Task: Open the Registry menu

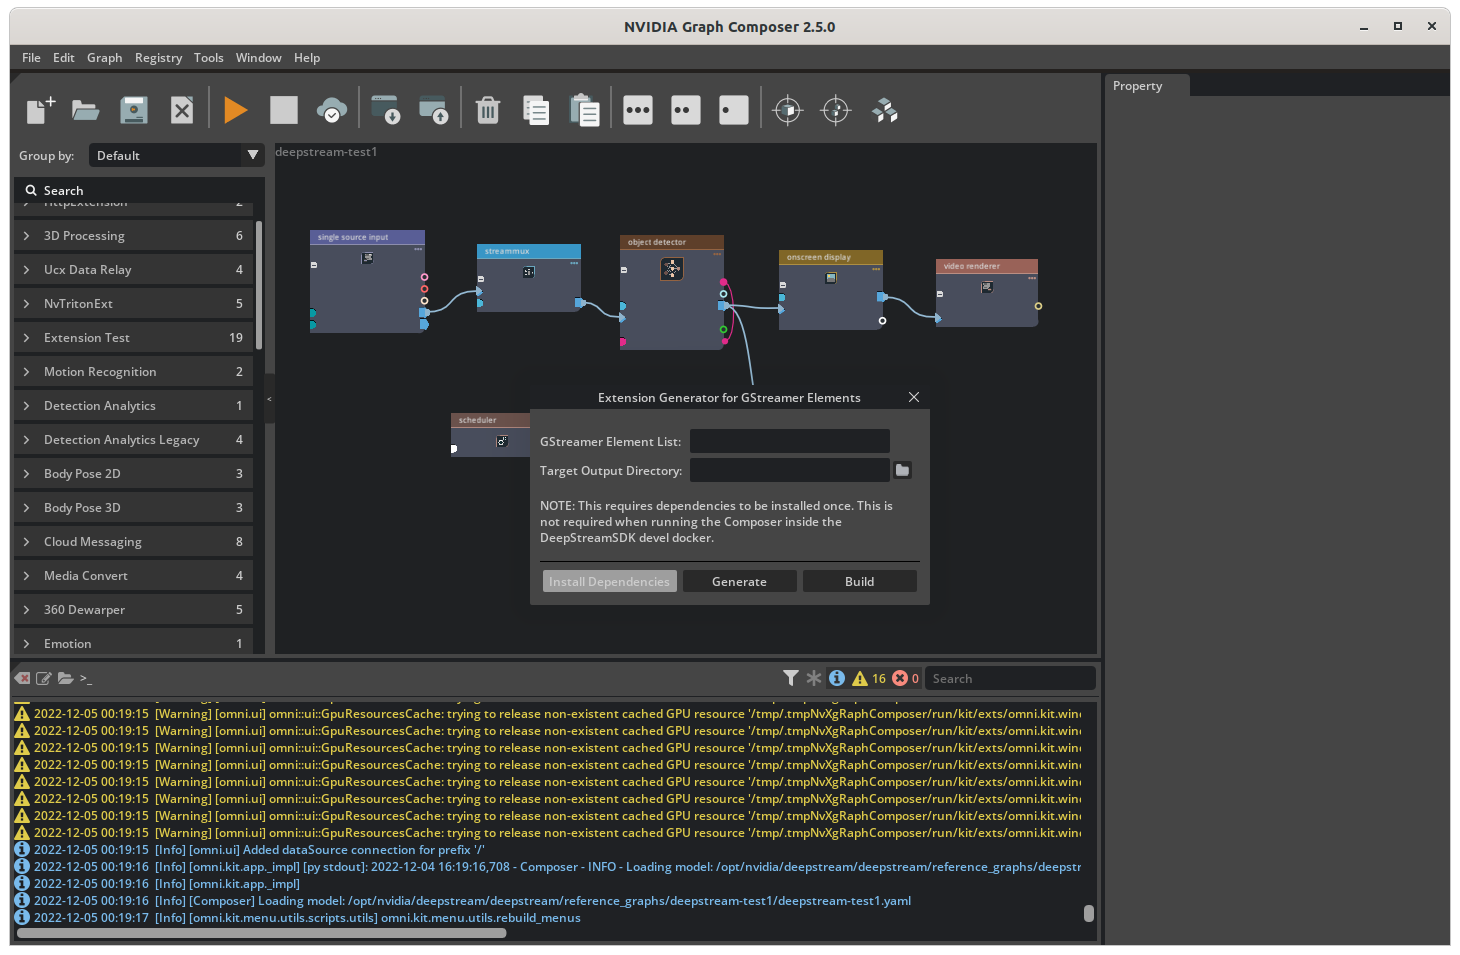Action: point(158,58)
